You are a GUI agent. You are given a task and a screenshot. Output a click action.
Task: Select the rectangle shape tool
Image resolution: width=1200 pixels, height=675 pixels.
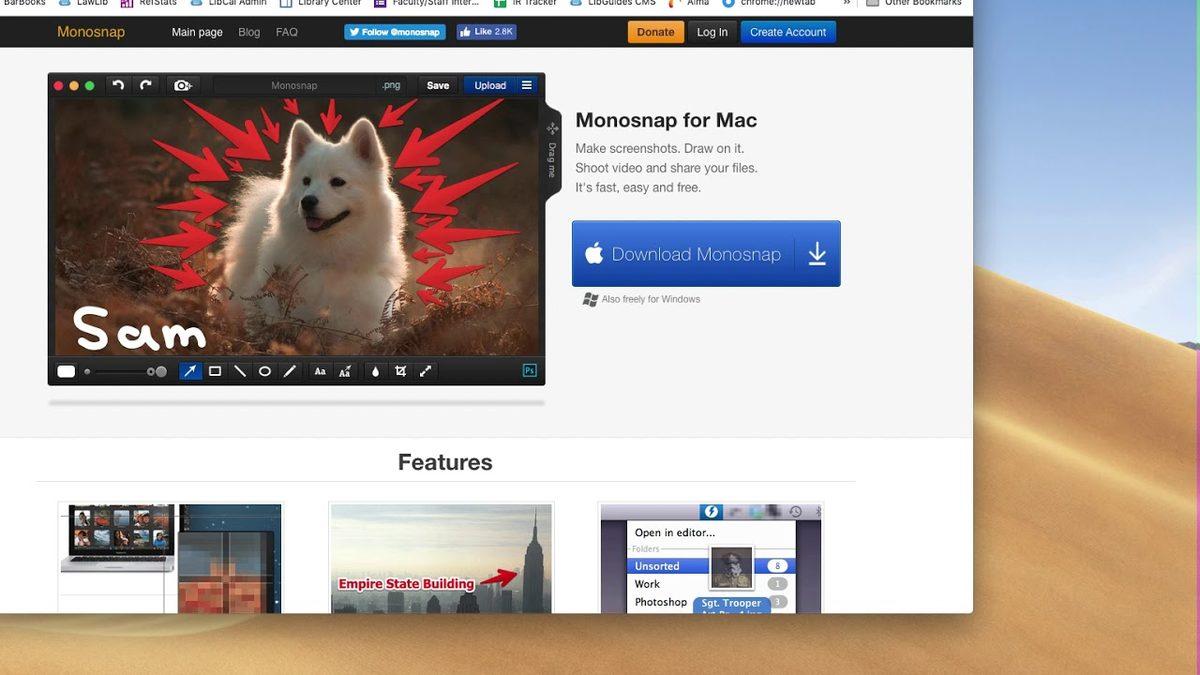pos(215,371)
